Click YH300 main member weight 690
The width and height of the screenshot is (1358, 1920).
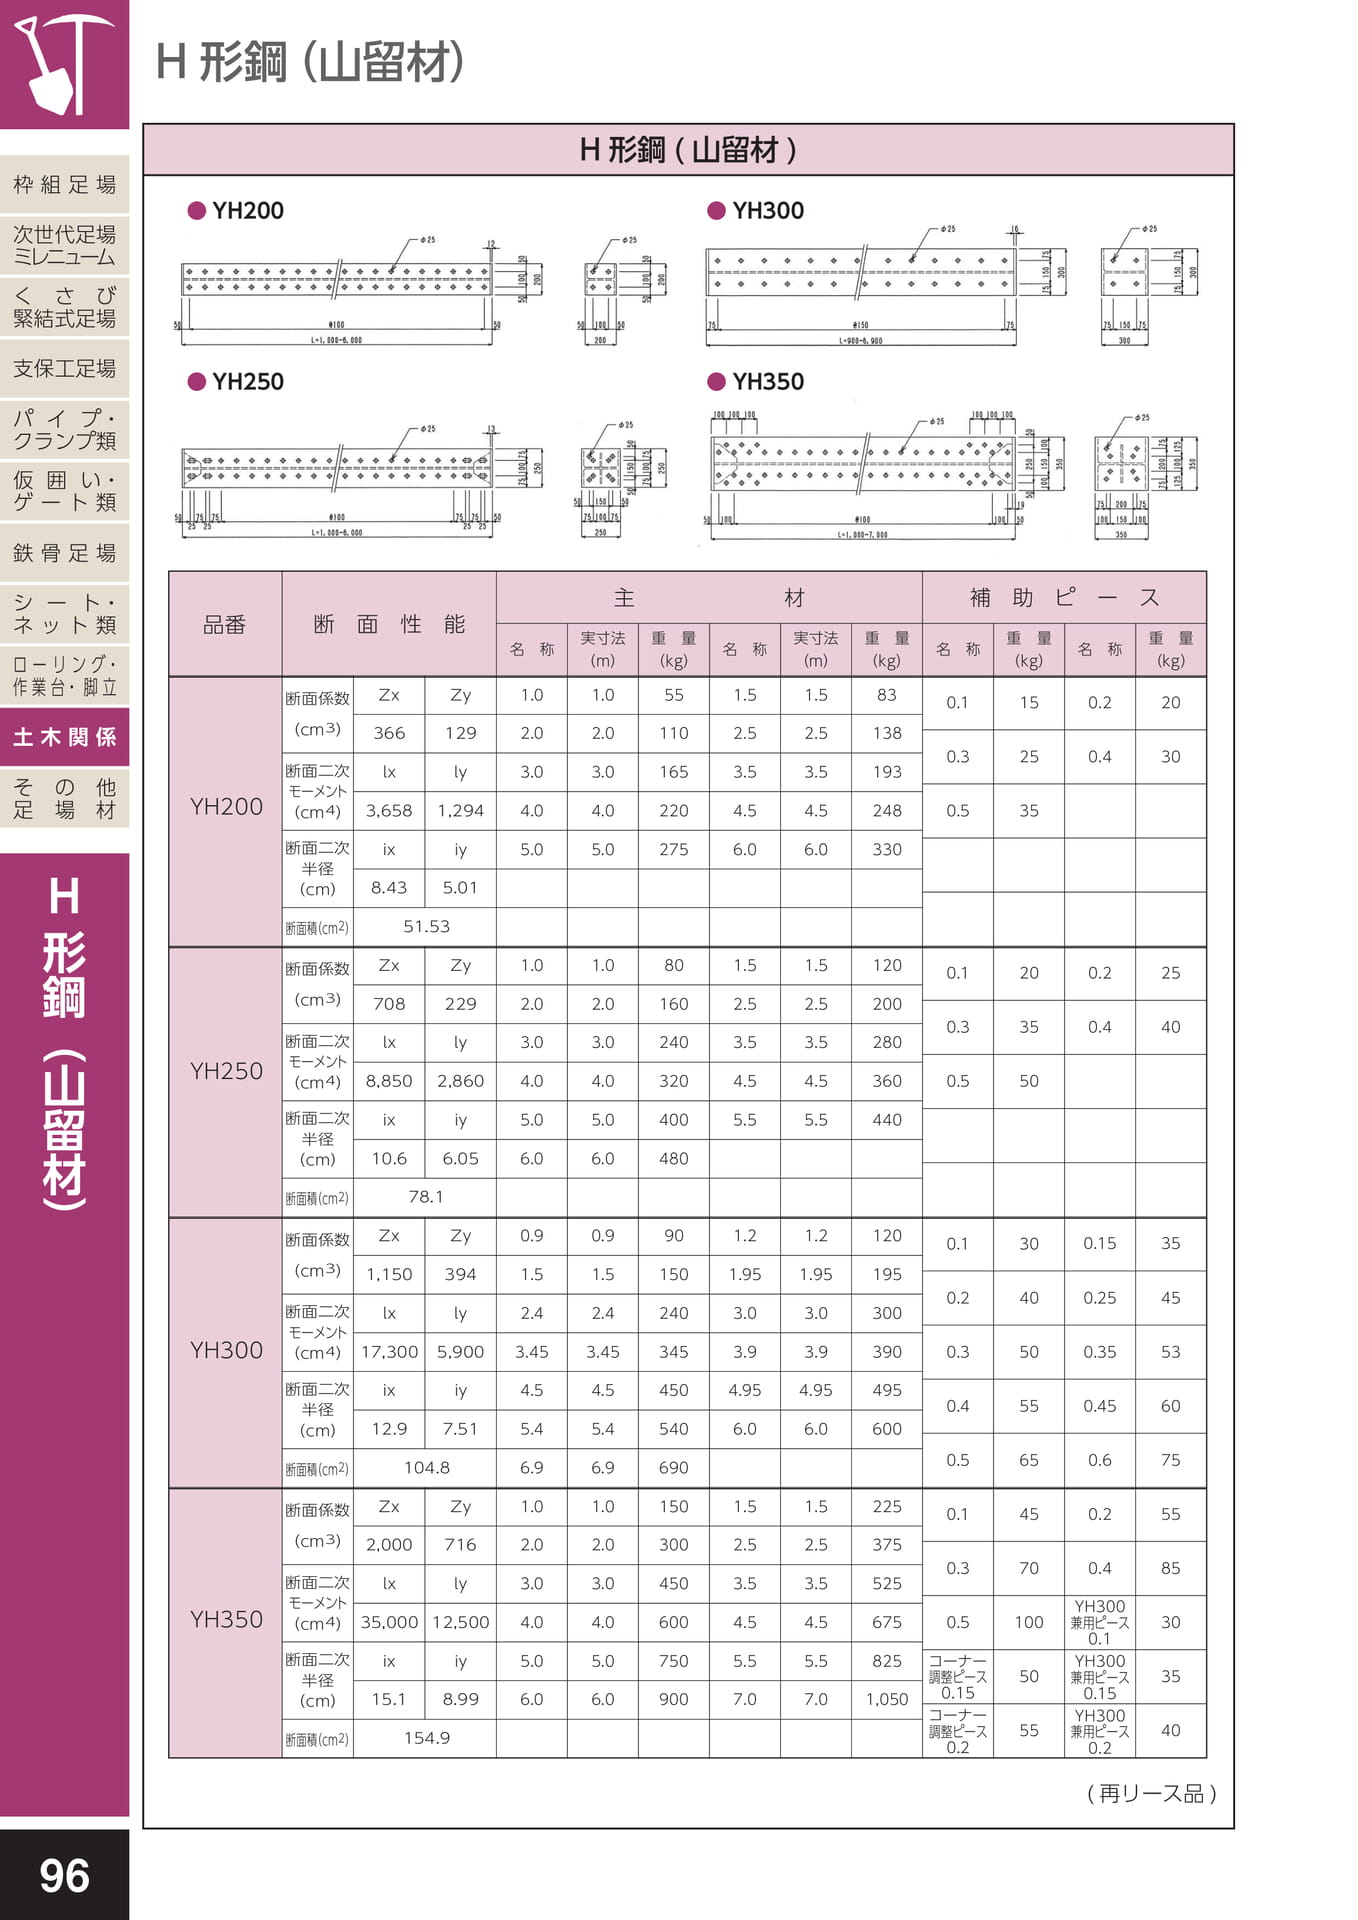click(674, 1468)
